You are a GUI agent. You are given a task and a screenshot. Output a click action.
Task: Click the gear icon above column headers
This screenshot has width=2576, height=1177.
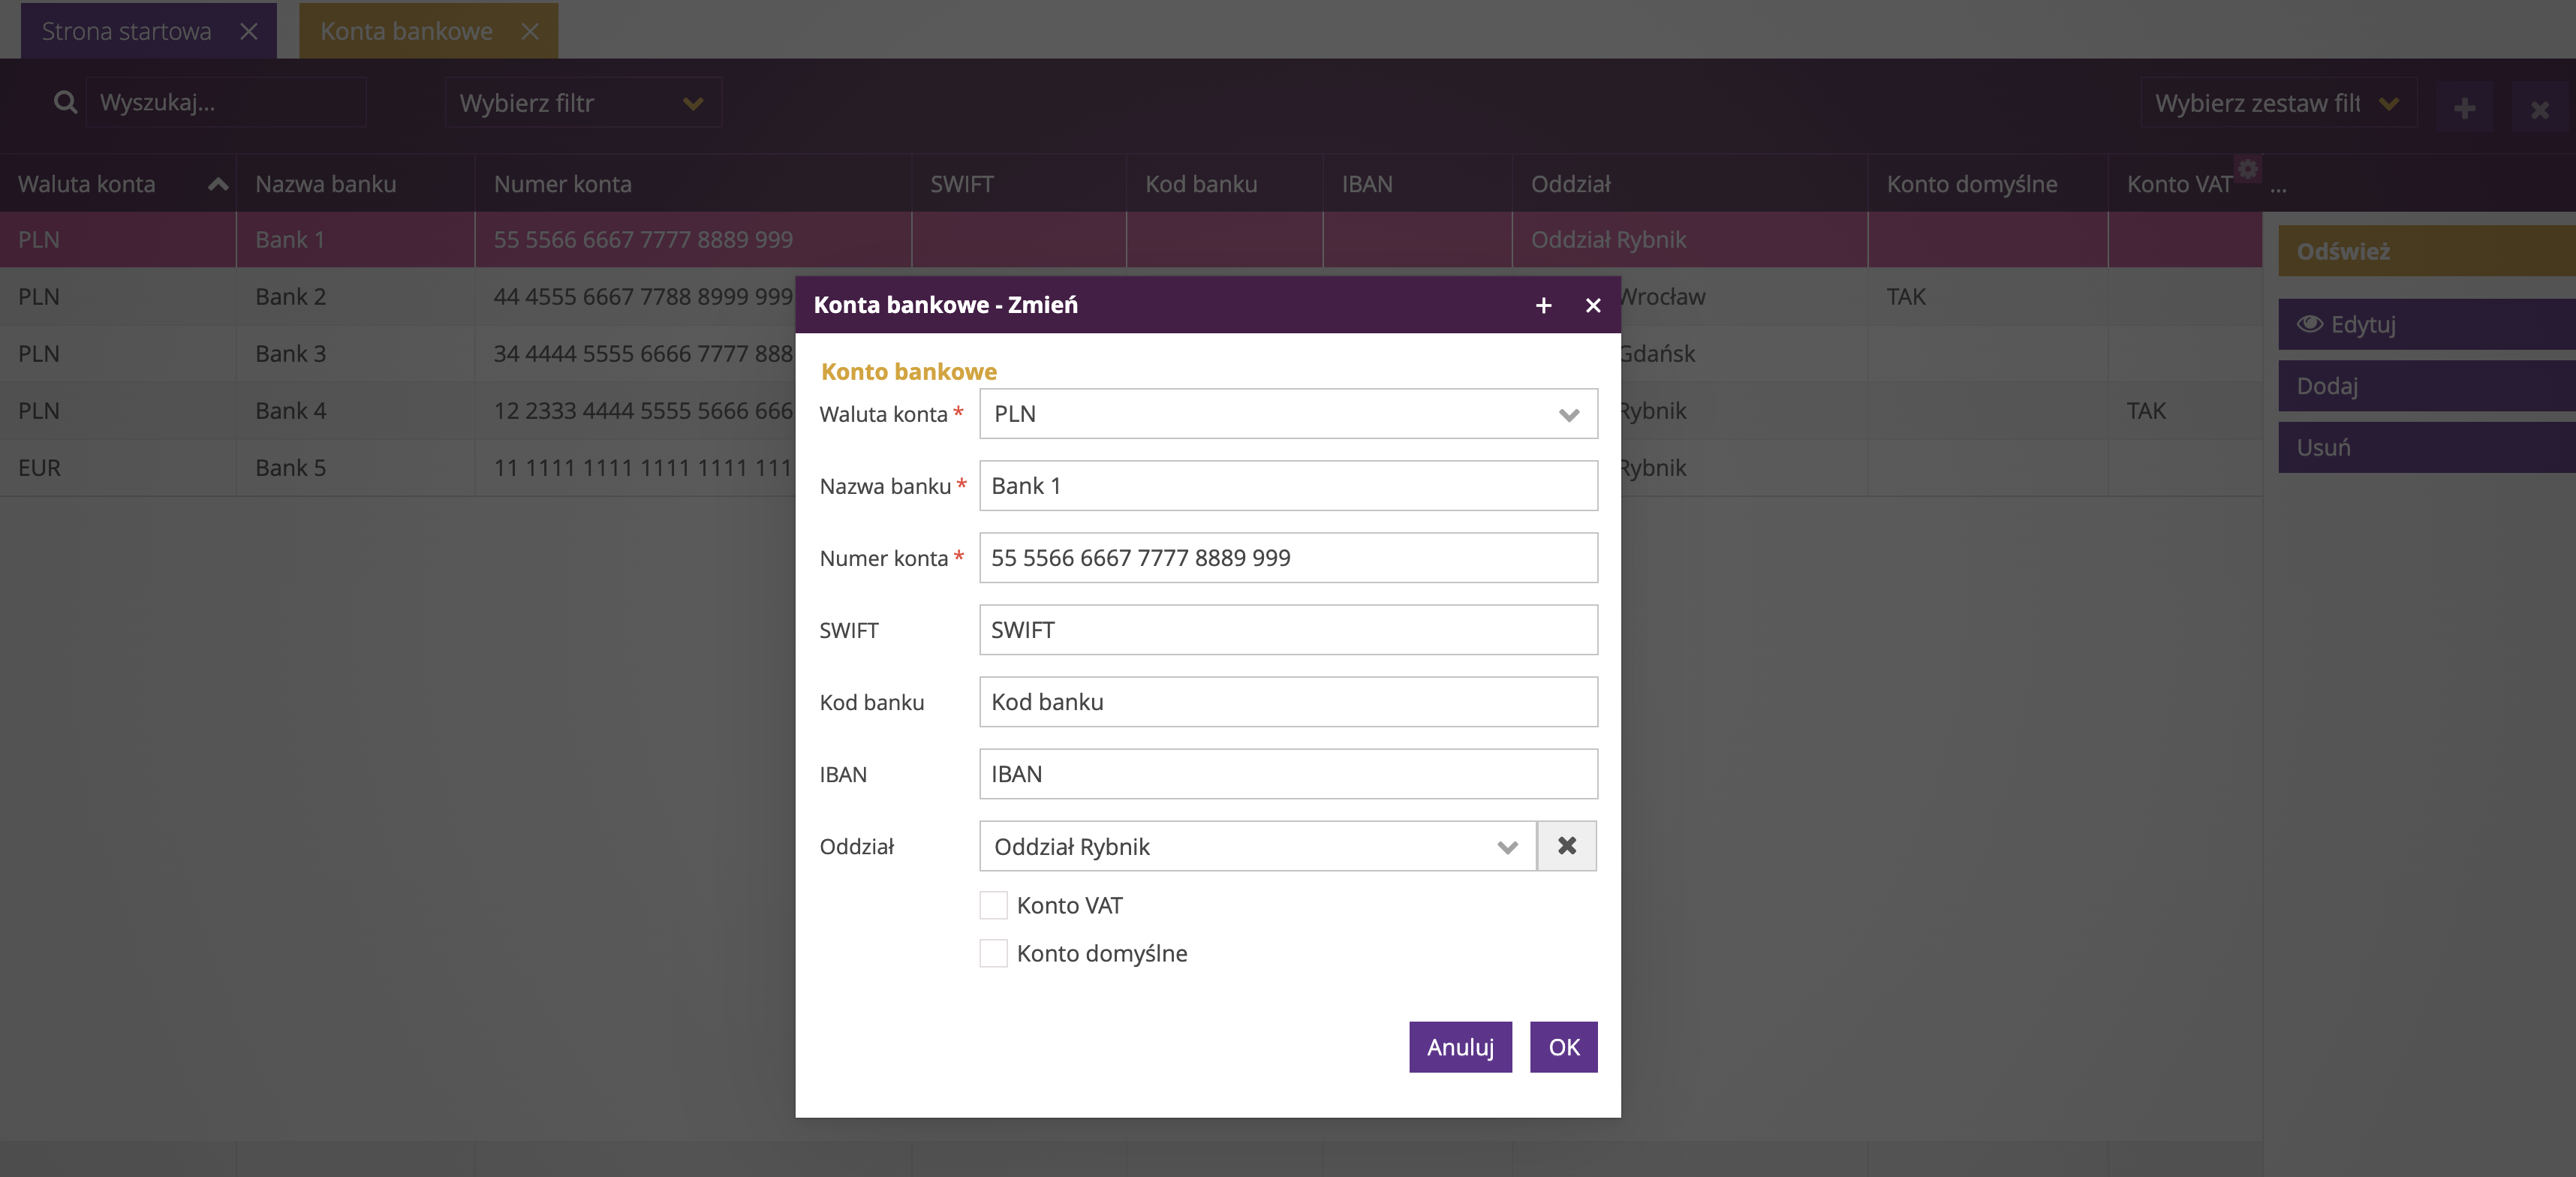click(x=2248, y=168)
